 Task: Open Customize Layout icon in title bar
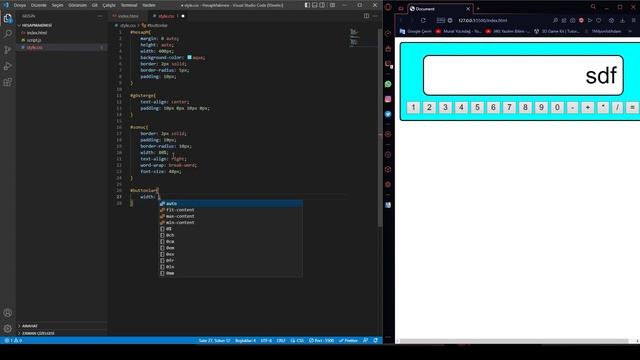[x=333, y=5]
